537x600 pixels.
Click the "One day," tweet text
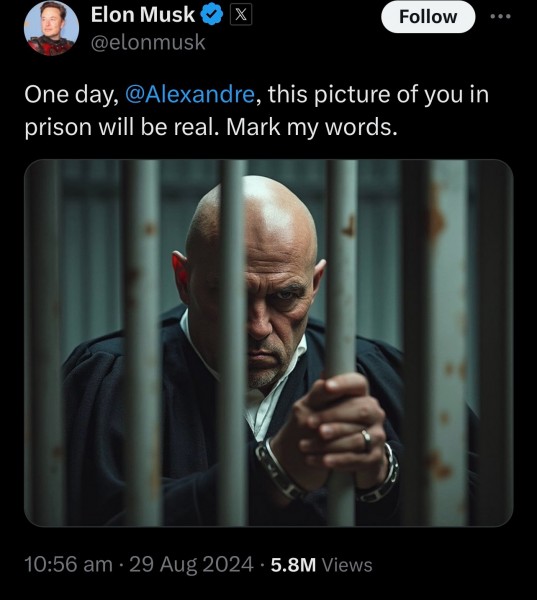click(72, 95)
